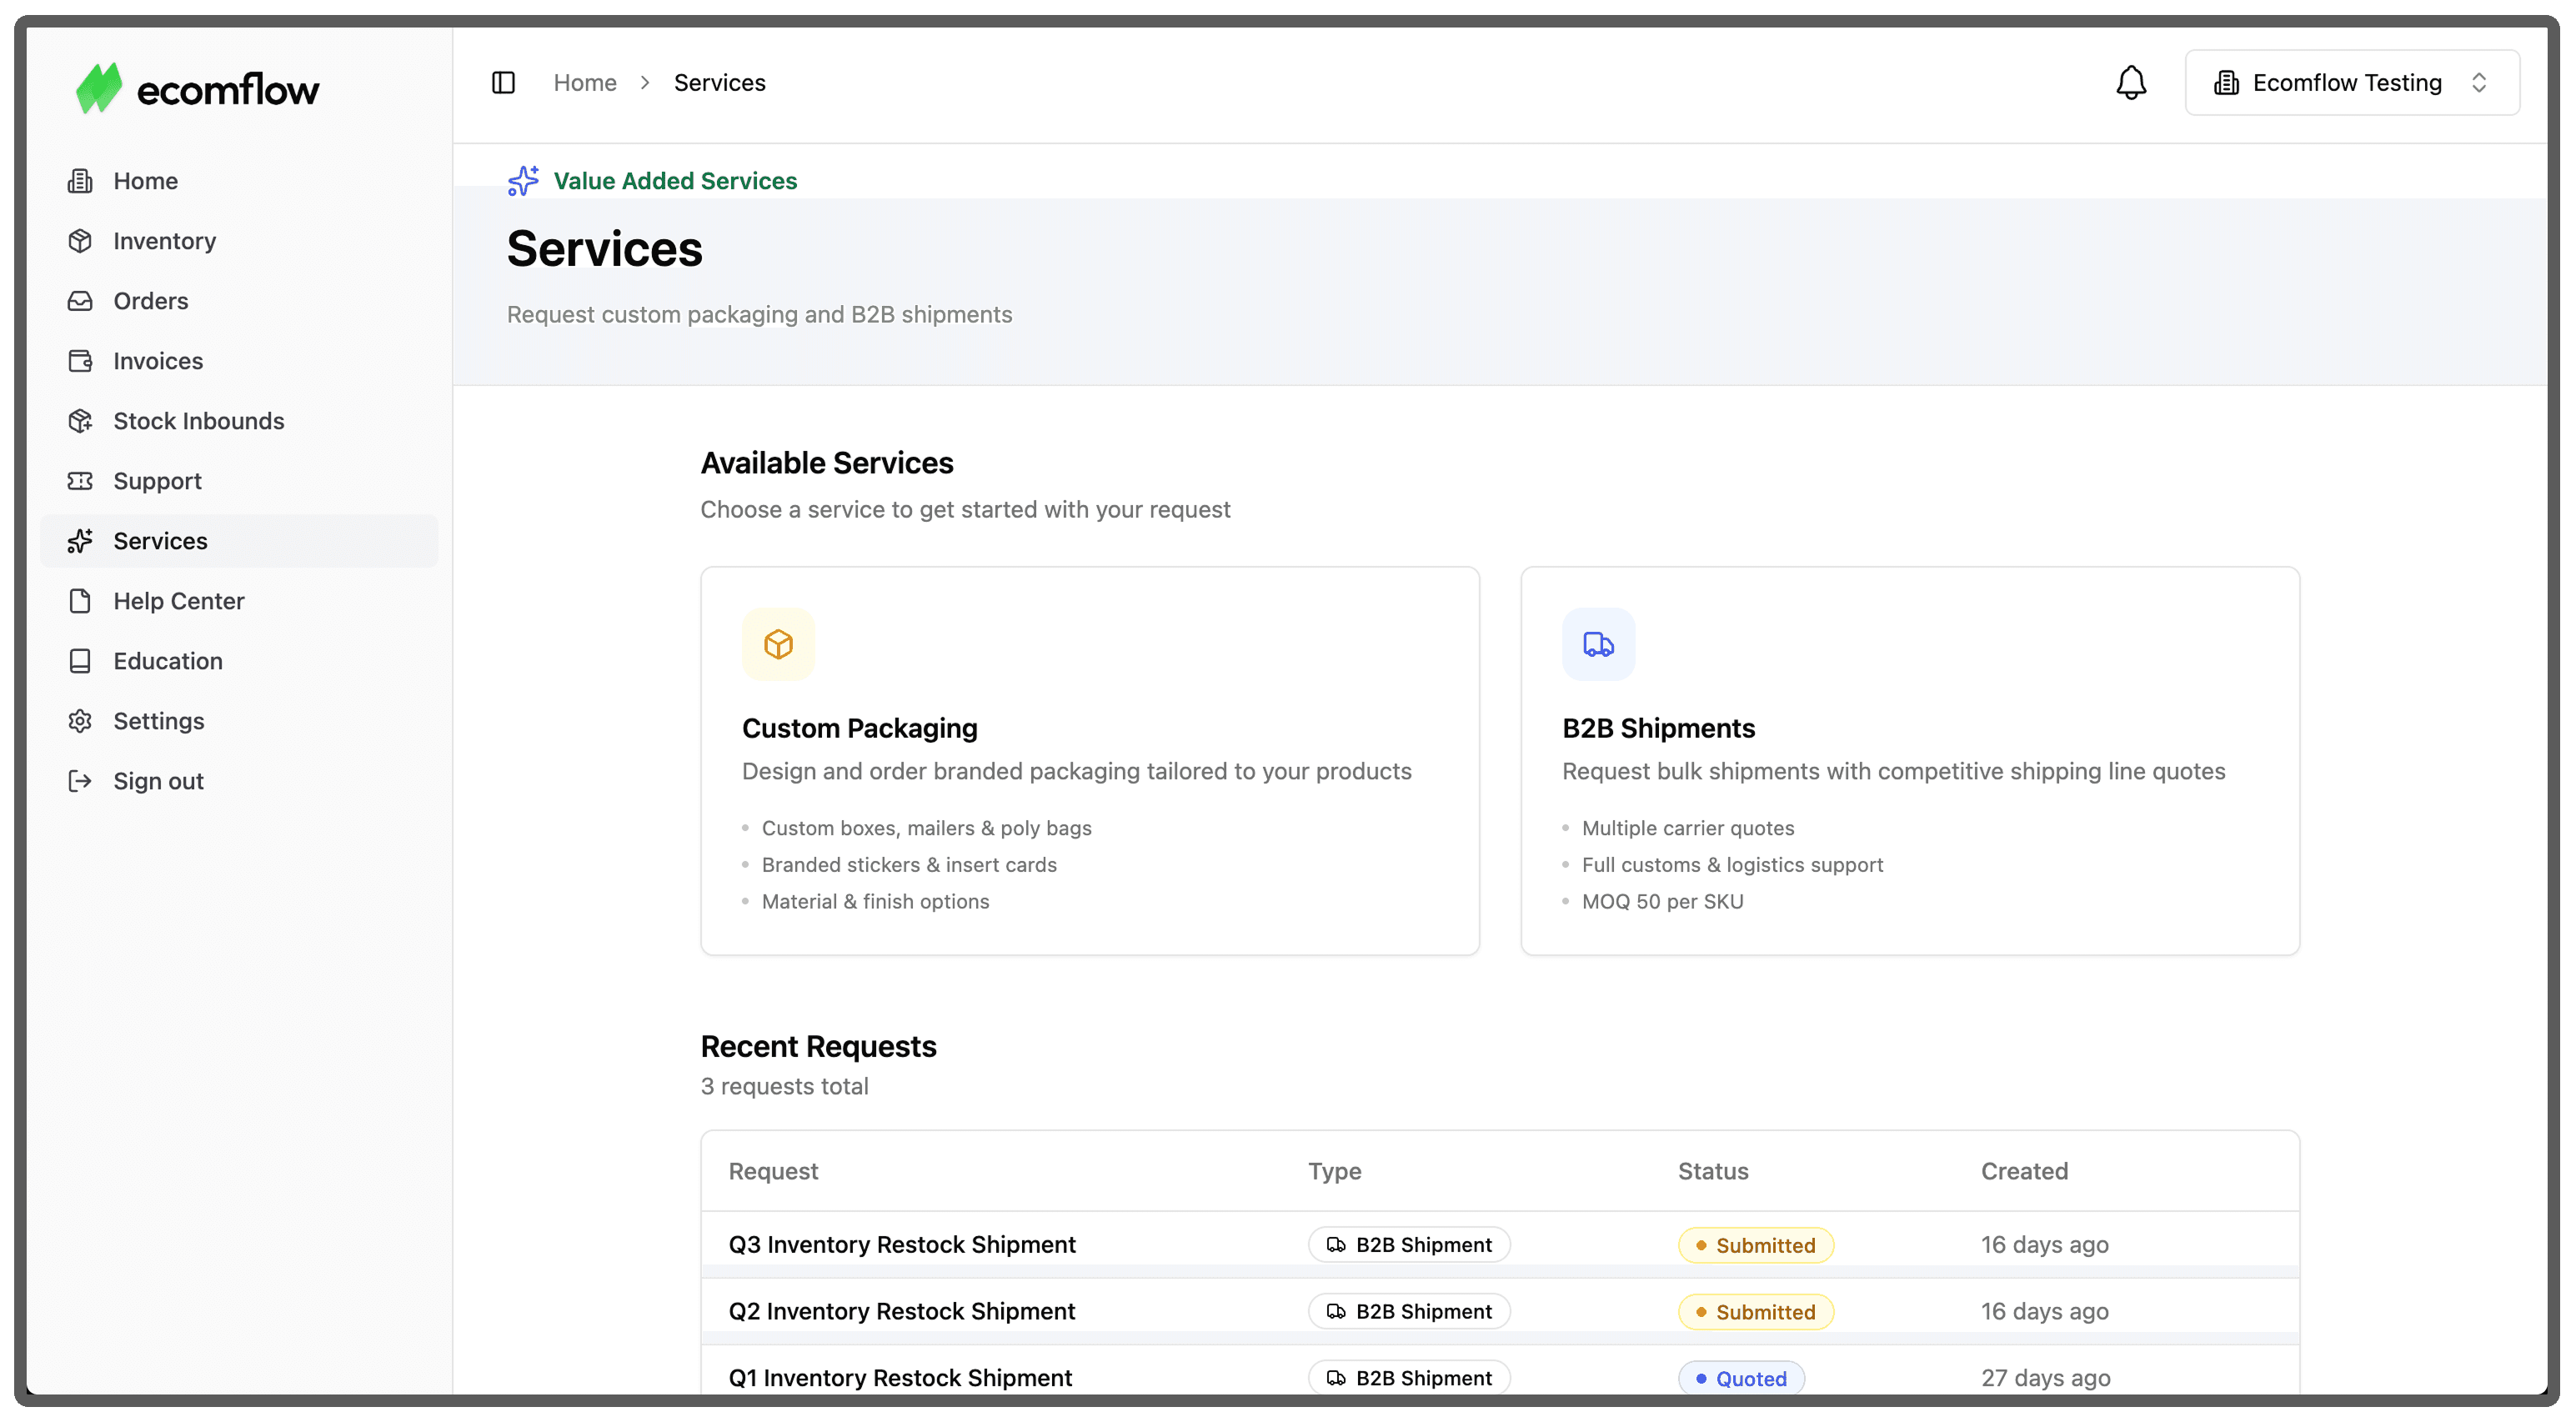Click the Orders inbox icon

pyautogui.click(x=80, y=301)
